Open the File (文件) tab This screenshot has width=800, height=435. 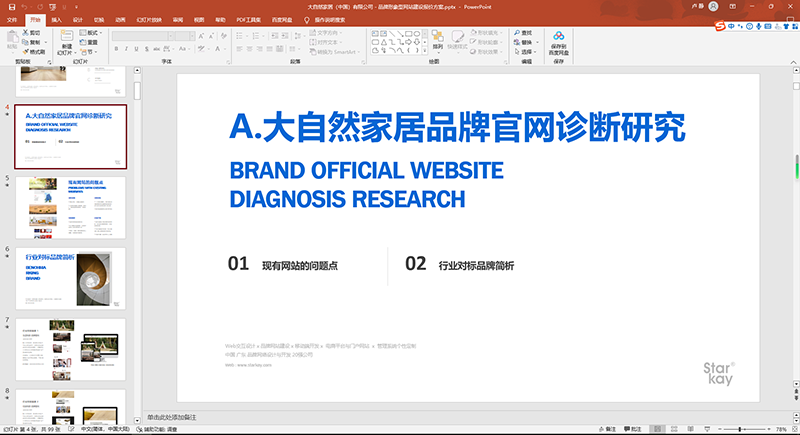tap(12, 20)
